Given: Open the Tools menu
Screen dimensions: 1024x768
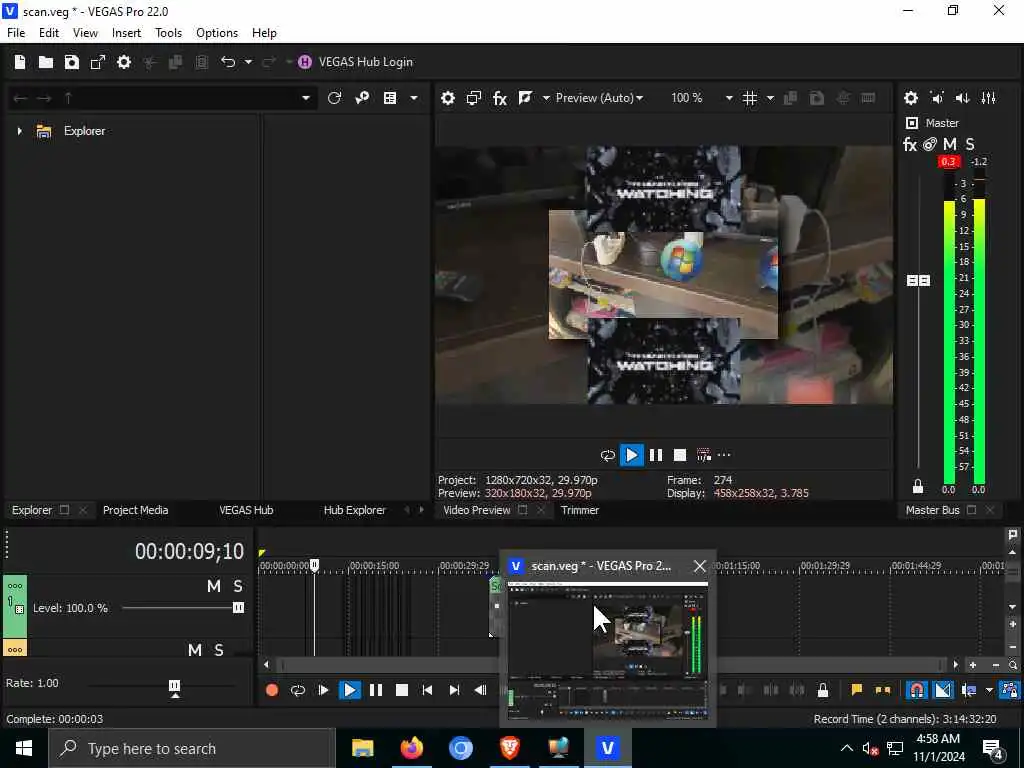Looking at the screenshot, I should 168,33.
